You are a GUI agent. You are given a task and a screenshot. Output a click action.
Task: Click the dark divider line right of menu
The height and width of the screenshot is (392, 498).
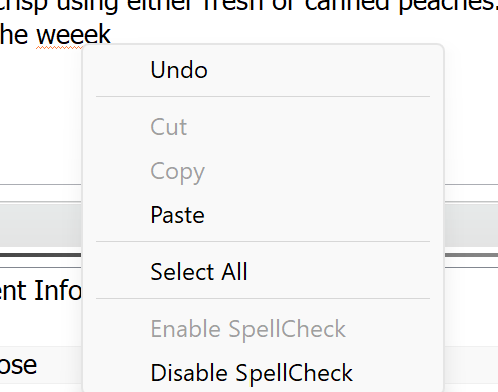471,255
